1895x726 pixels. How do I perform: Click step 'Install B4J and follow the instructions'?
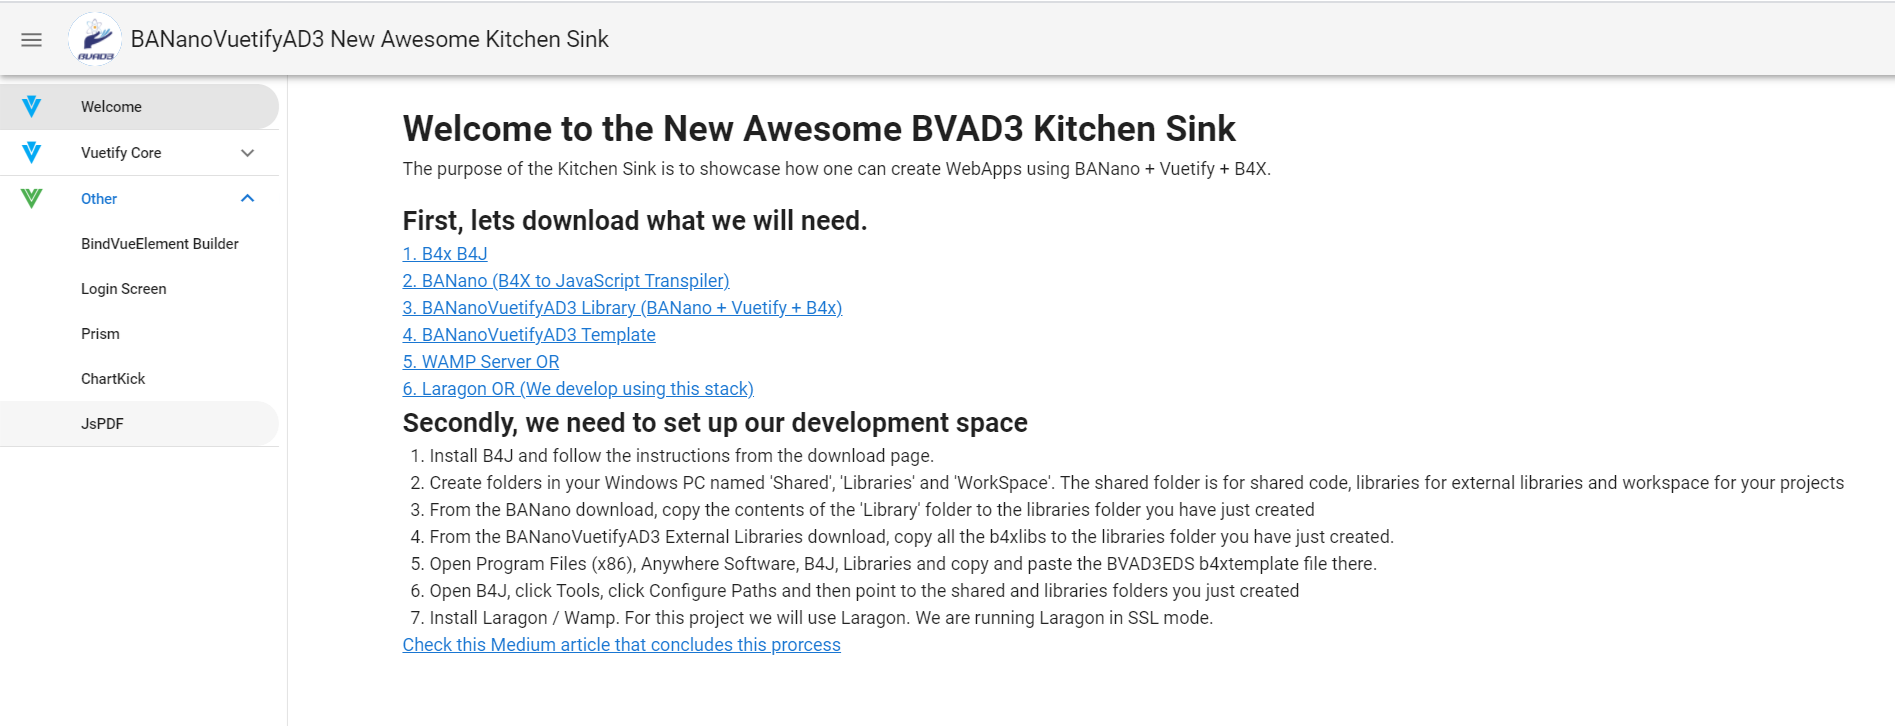coord(681,456)
